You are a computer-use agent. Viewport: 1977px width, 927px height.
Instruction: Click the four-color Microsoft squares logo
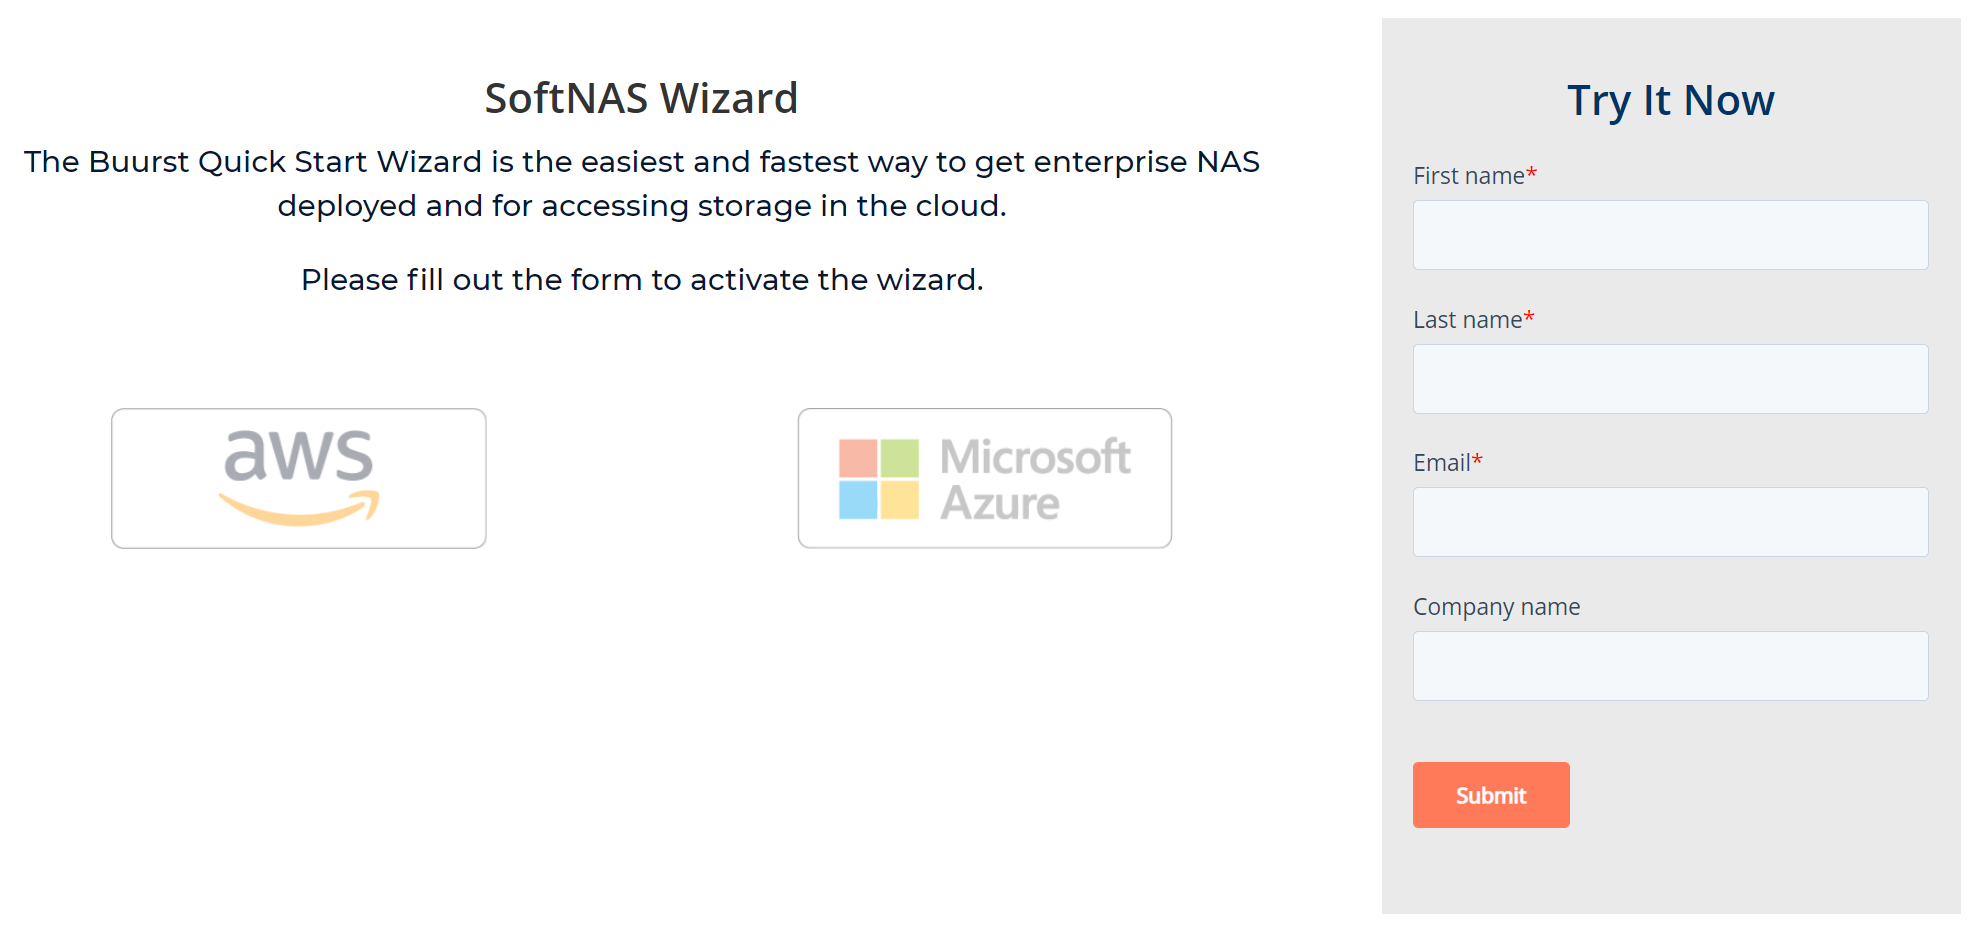pos(878,479)
